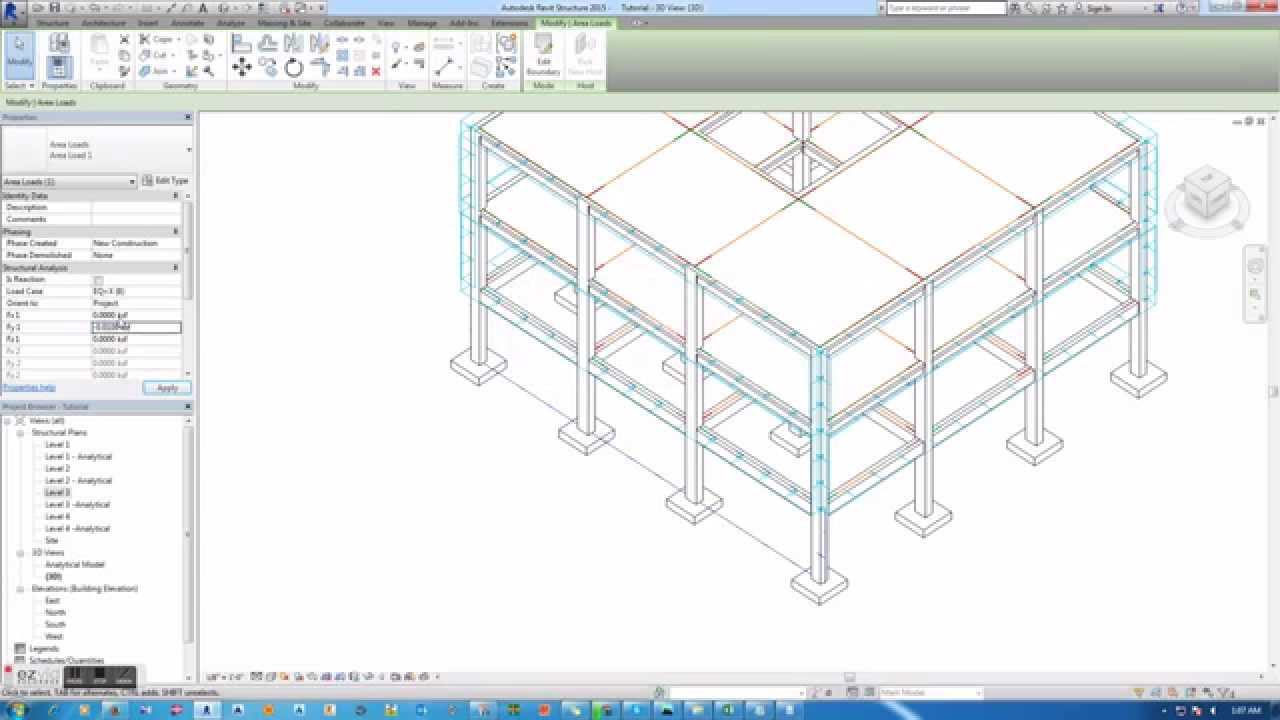The image size is (1280, 720).
Task: Open the Area Loads type selector dropdown
Action: tap(132, 181)
